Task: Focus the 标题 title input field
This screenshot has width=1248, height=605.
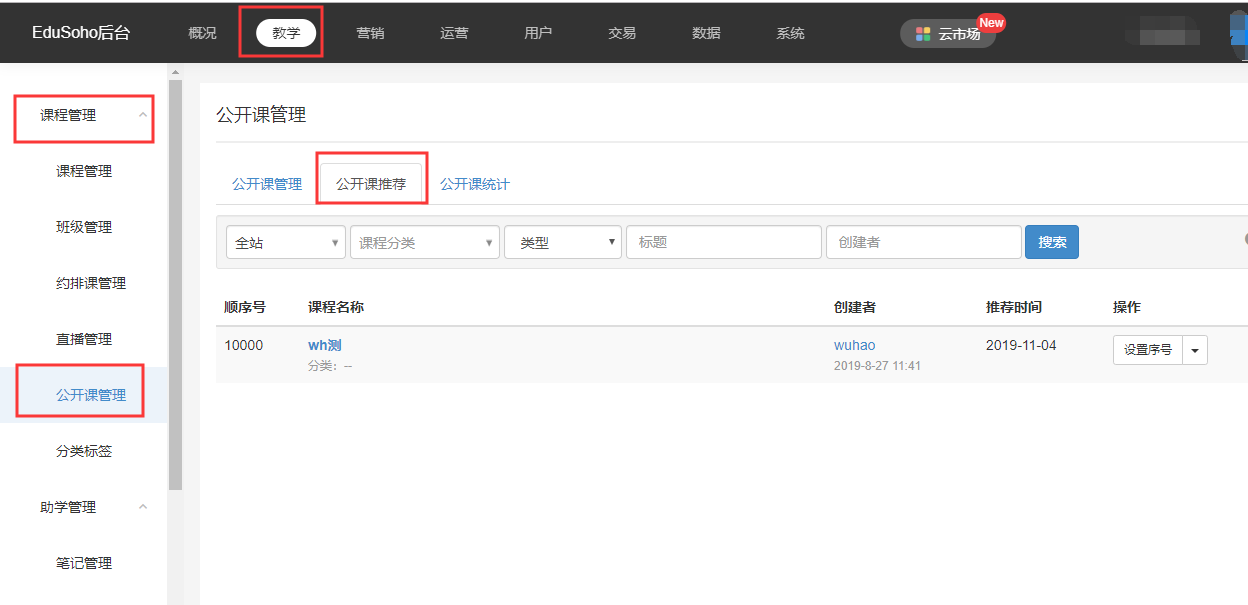Action: (x=723, y=242)
